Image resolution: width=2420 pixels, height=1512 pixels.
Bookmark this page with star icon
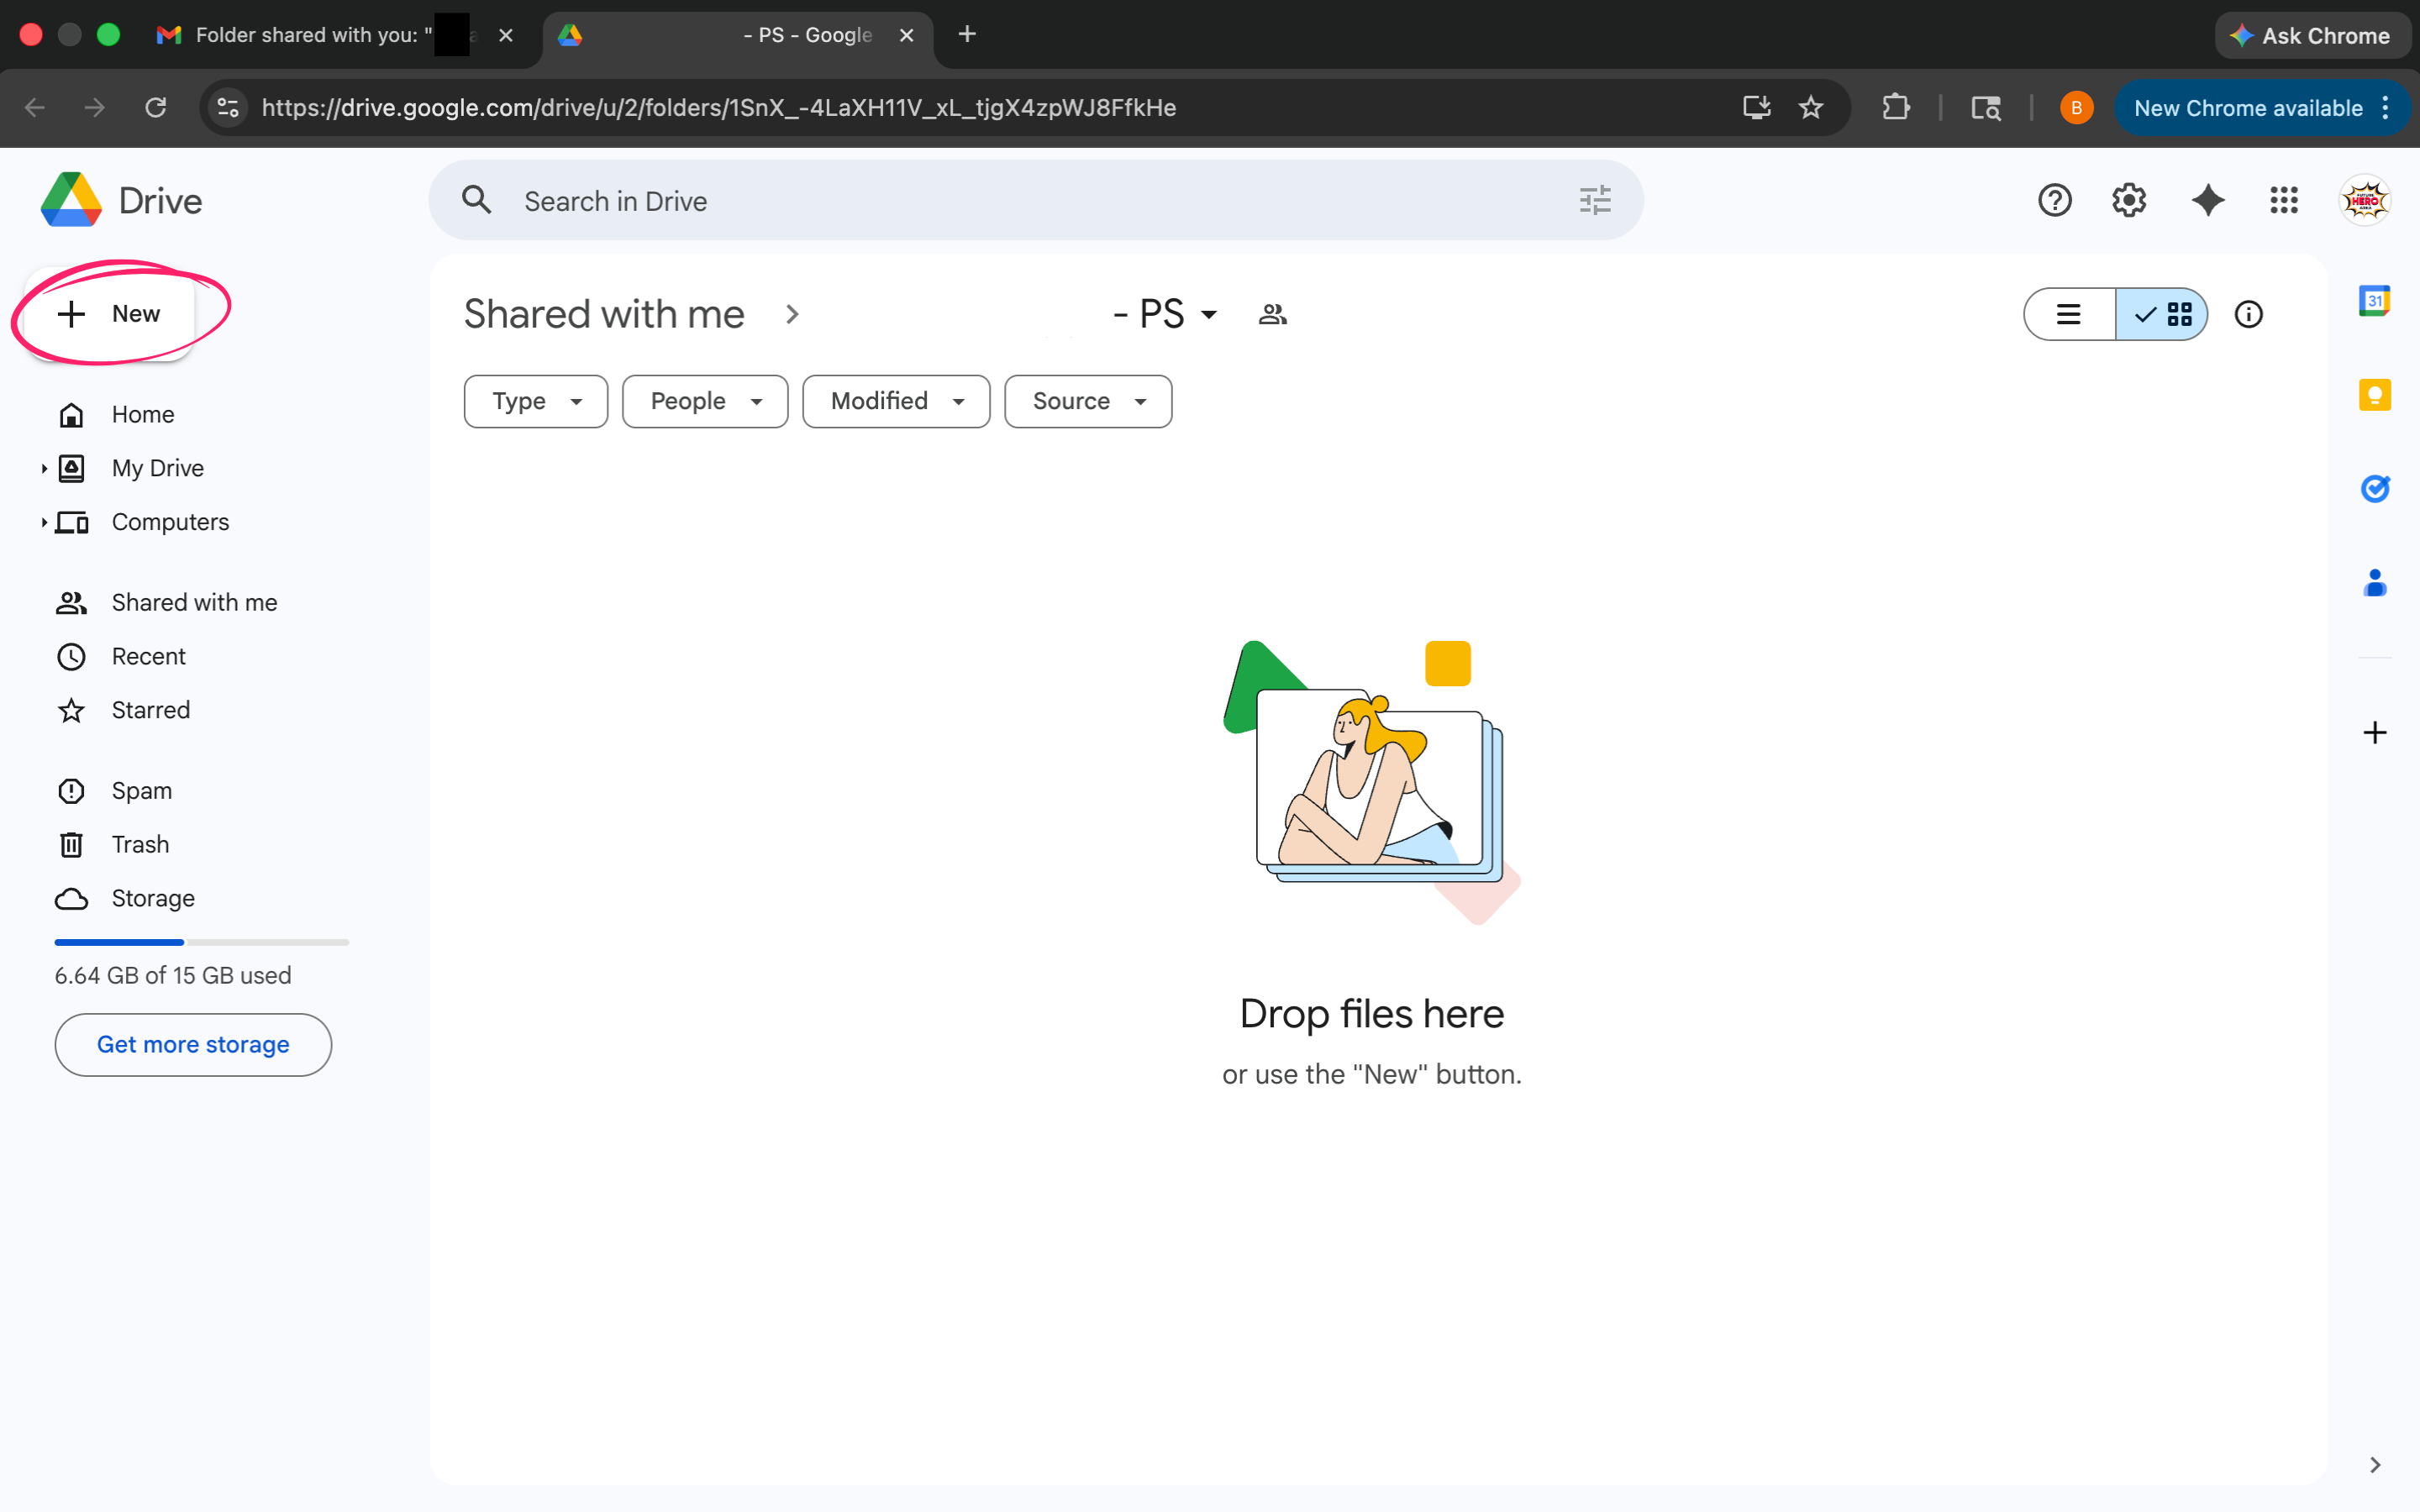1810,108
